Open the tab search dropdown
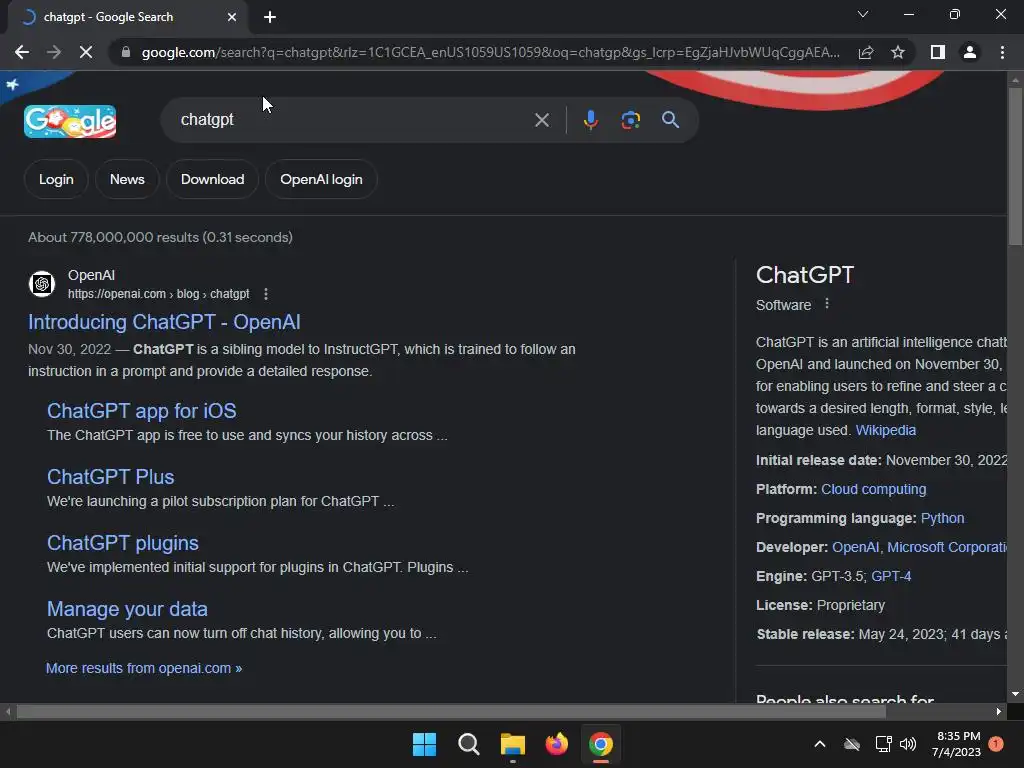 [x=863, y=14]
